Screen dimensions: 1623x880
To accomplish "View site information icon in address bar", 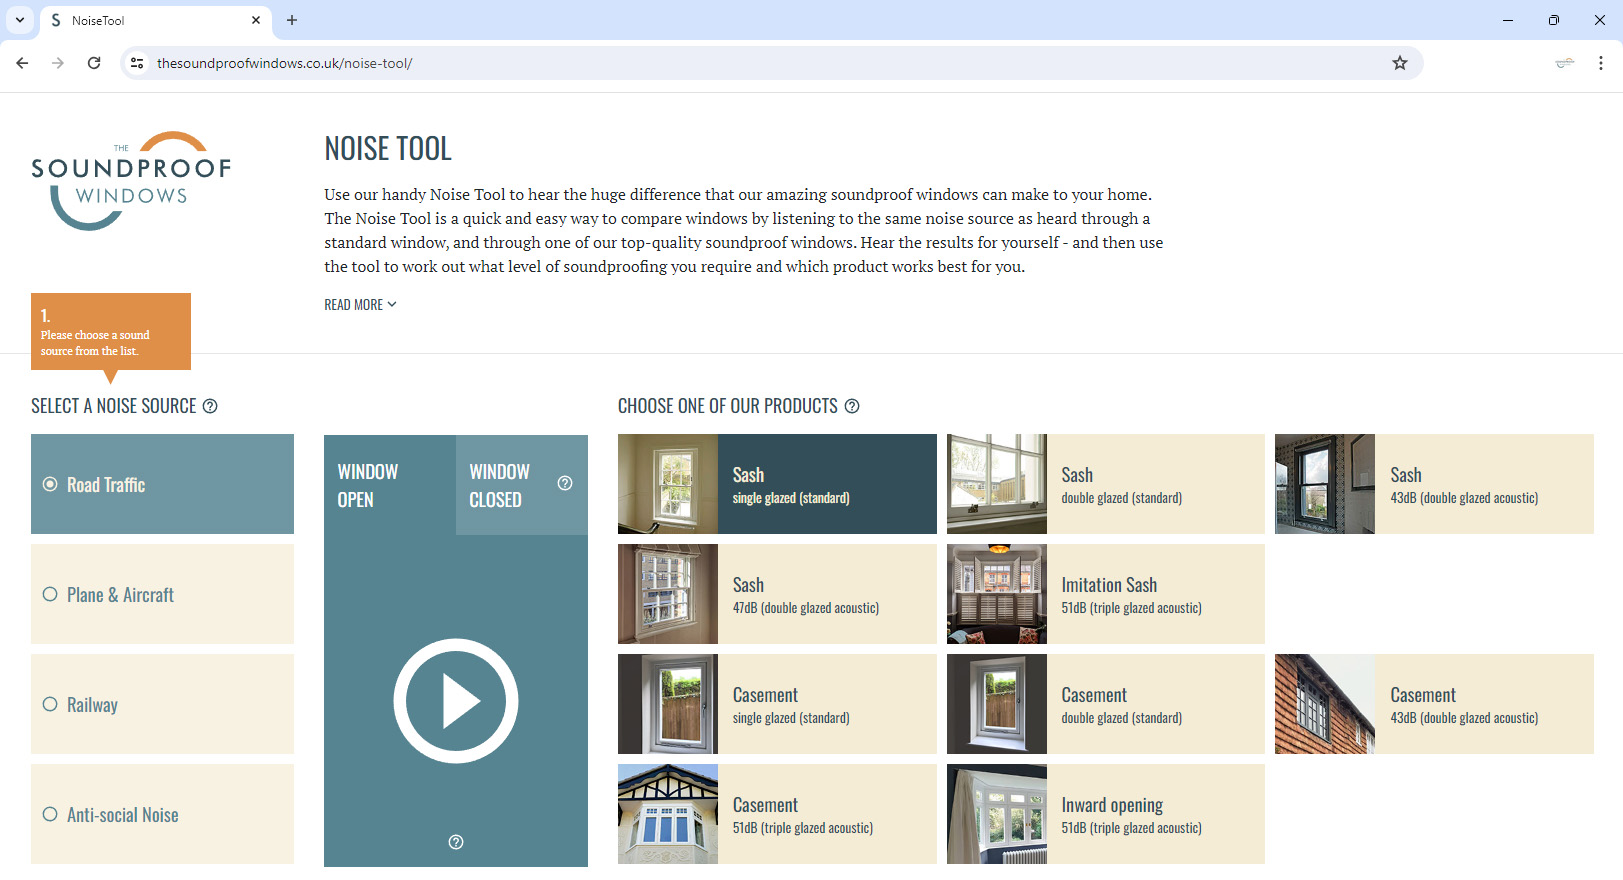I will pyautogui.click(x=138, y=63).
